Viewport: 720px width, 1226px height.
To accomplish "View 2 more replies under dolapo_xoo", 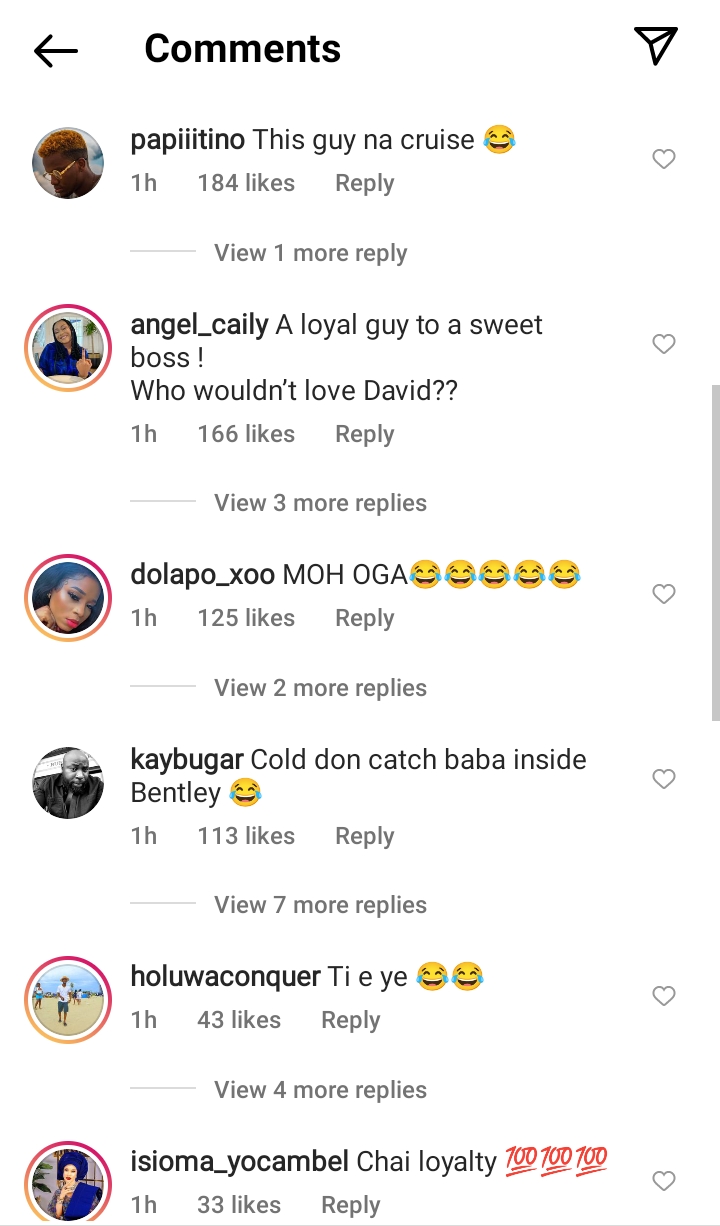I will (320, 688).
